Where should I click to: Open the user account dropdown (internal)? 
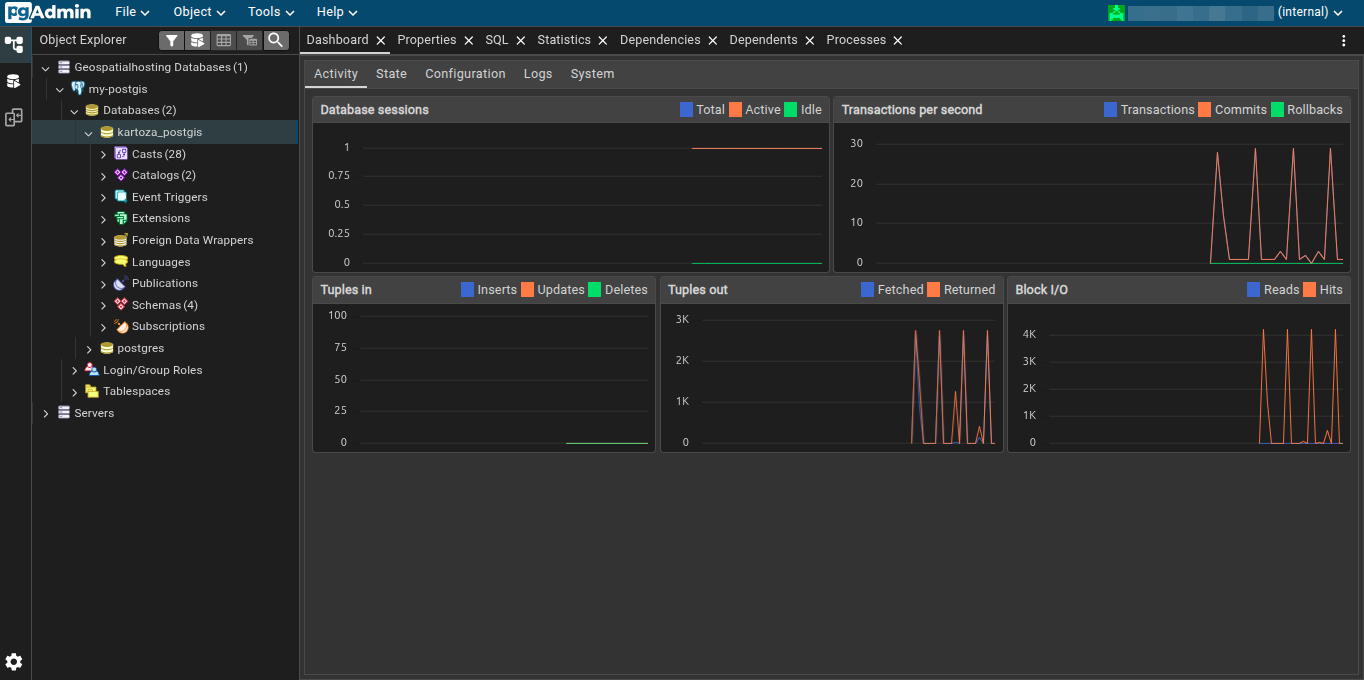tap(1310, 12)
